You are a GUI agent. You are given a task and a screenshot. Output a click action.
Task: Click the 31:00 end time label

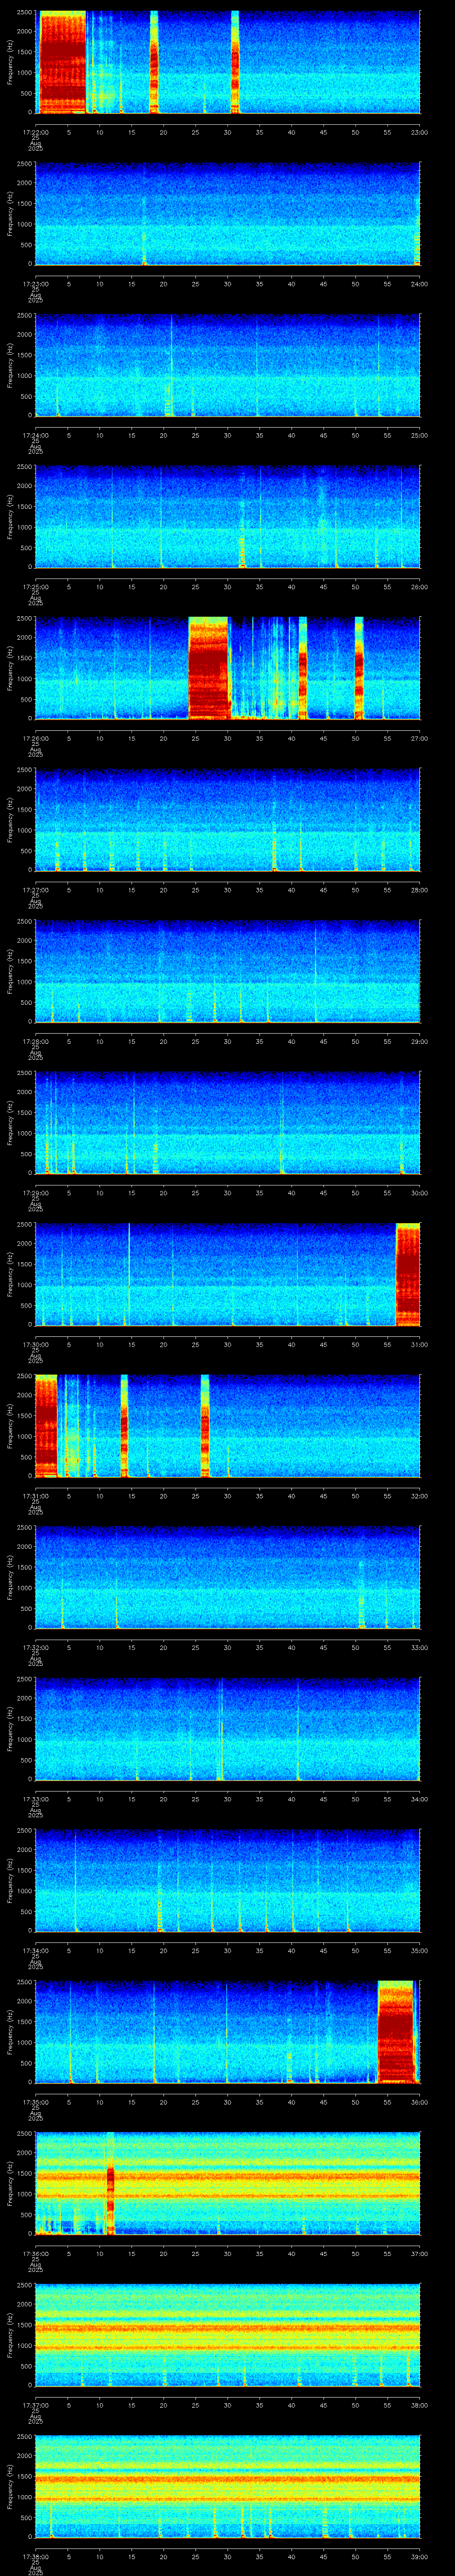pos(419,1344)
